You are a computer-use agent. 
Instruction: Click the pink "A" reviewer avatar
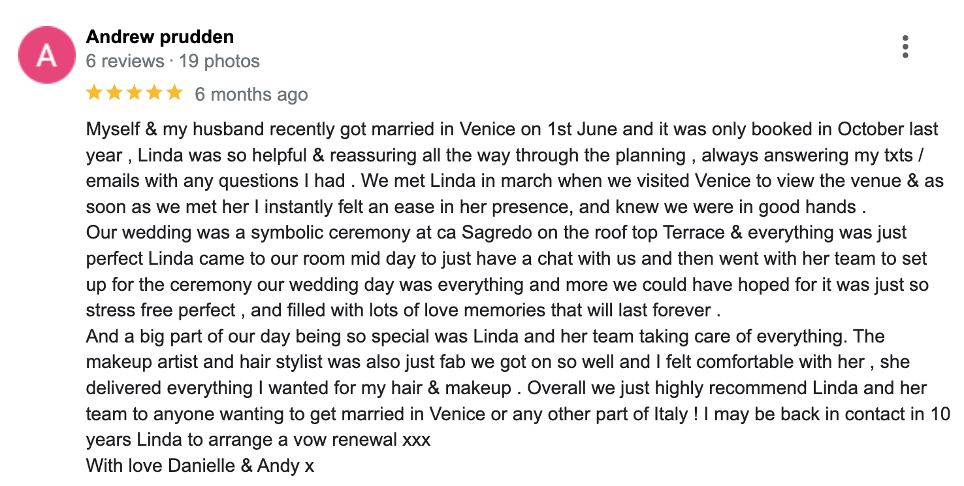[46, 57]
